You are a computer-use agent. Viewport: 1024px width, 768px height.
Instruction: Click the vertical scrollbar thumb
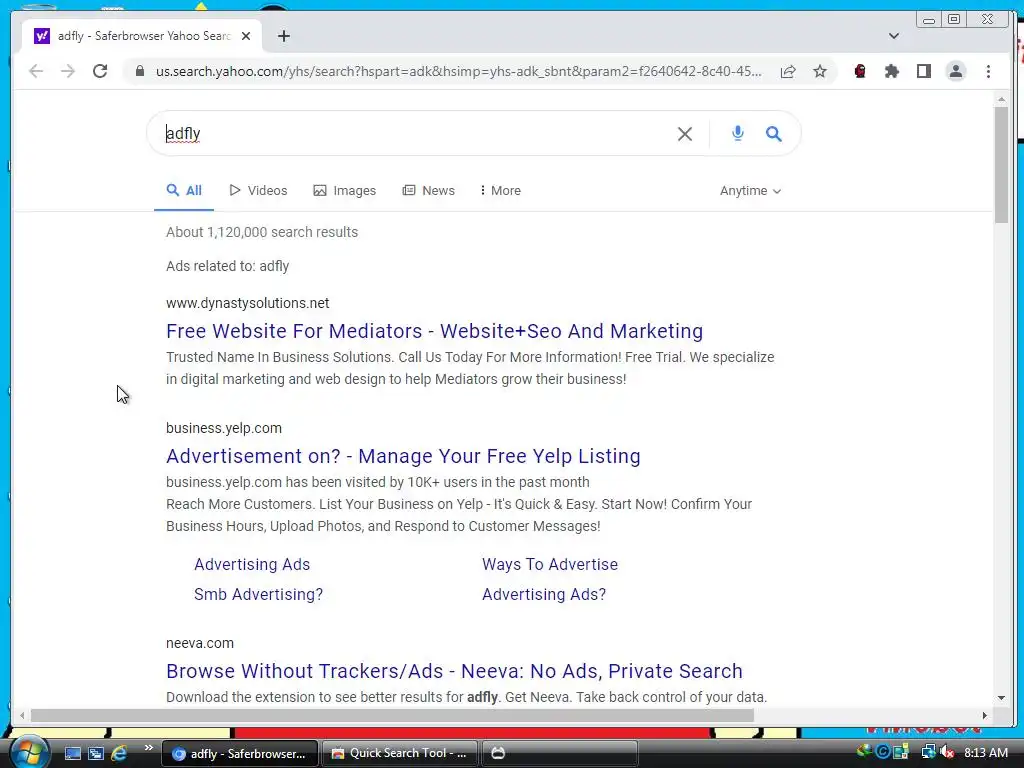coord(1001,165)
